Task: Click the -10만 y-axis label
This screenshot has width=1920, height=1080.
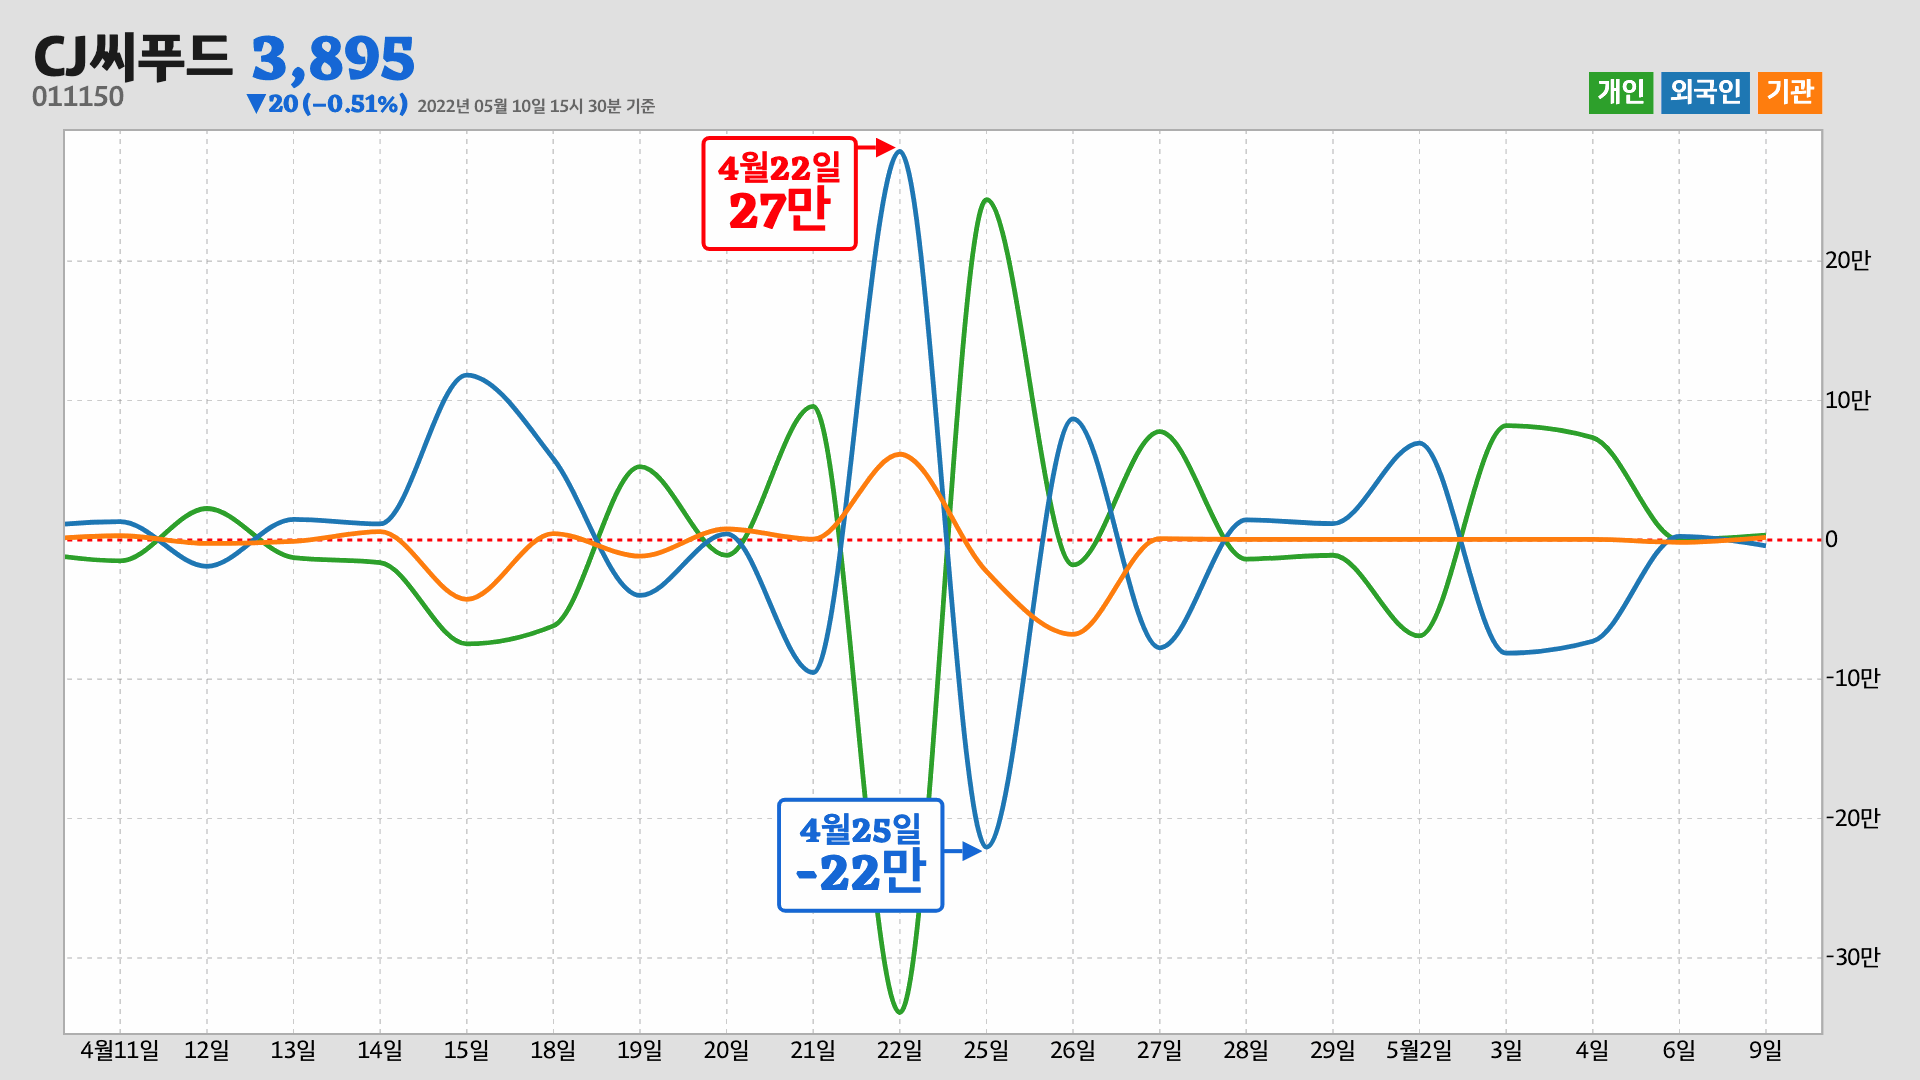Action: [x=1852, y=679]
